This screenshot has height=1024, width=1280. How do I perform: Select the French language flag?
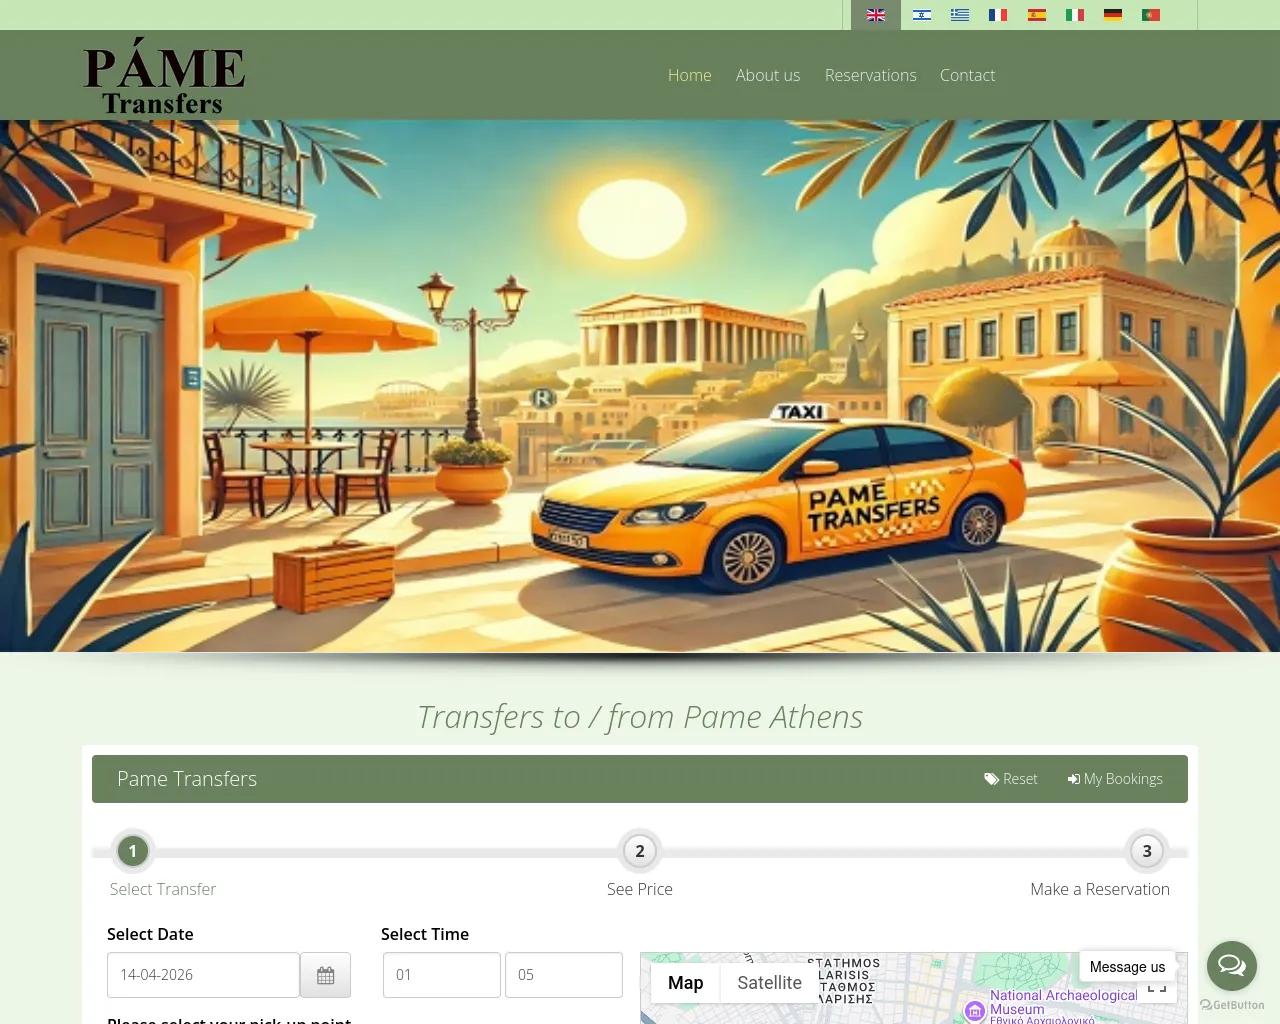(x=997, y=15)
